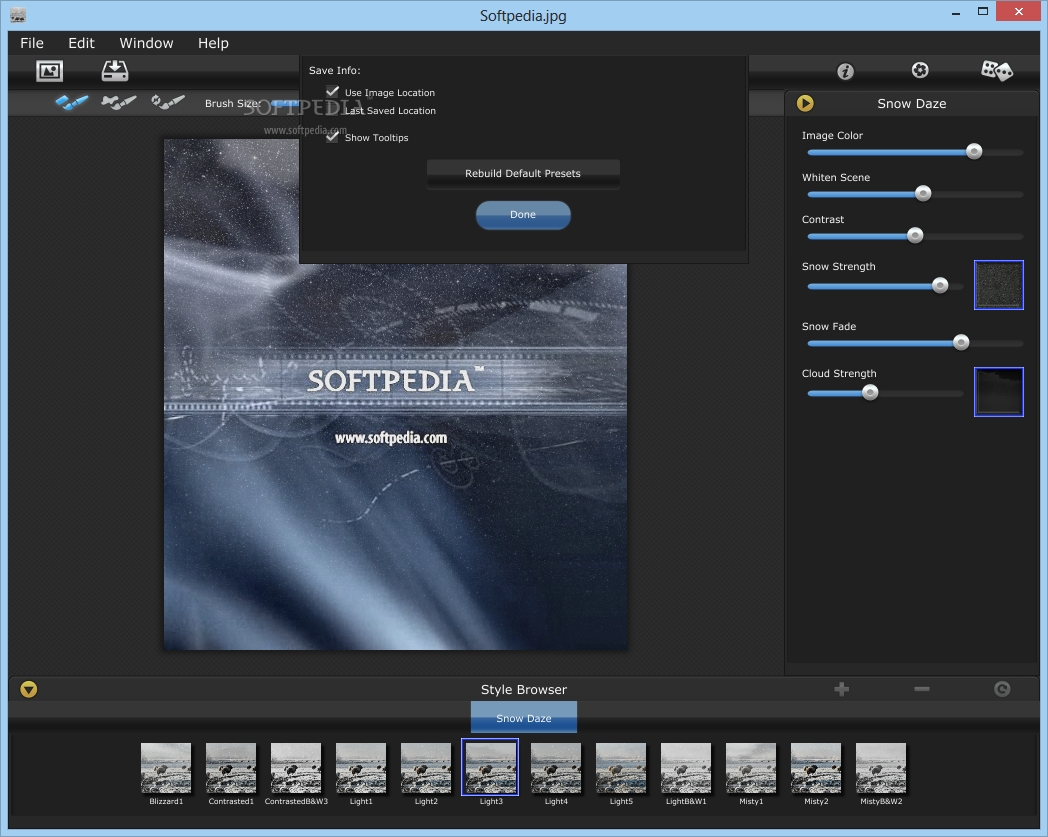Viewport: 1048px width, 837px height.
Task: Click the Whiten Scene slider handle
Action: pyautogui.click(x=923, y=194)
